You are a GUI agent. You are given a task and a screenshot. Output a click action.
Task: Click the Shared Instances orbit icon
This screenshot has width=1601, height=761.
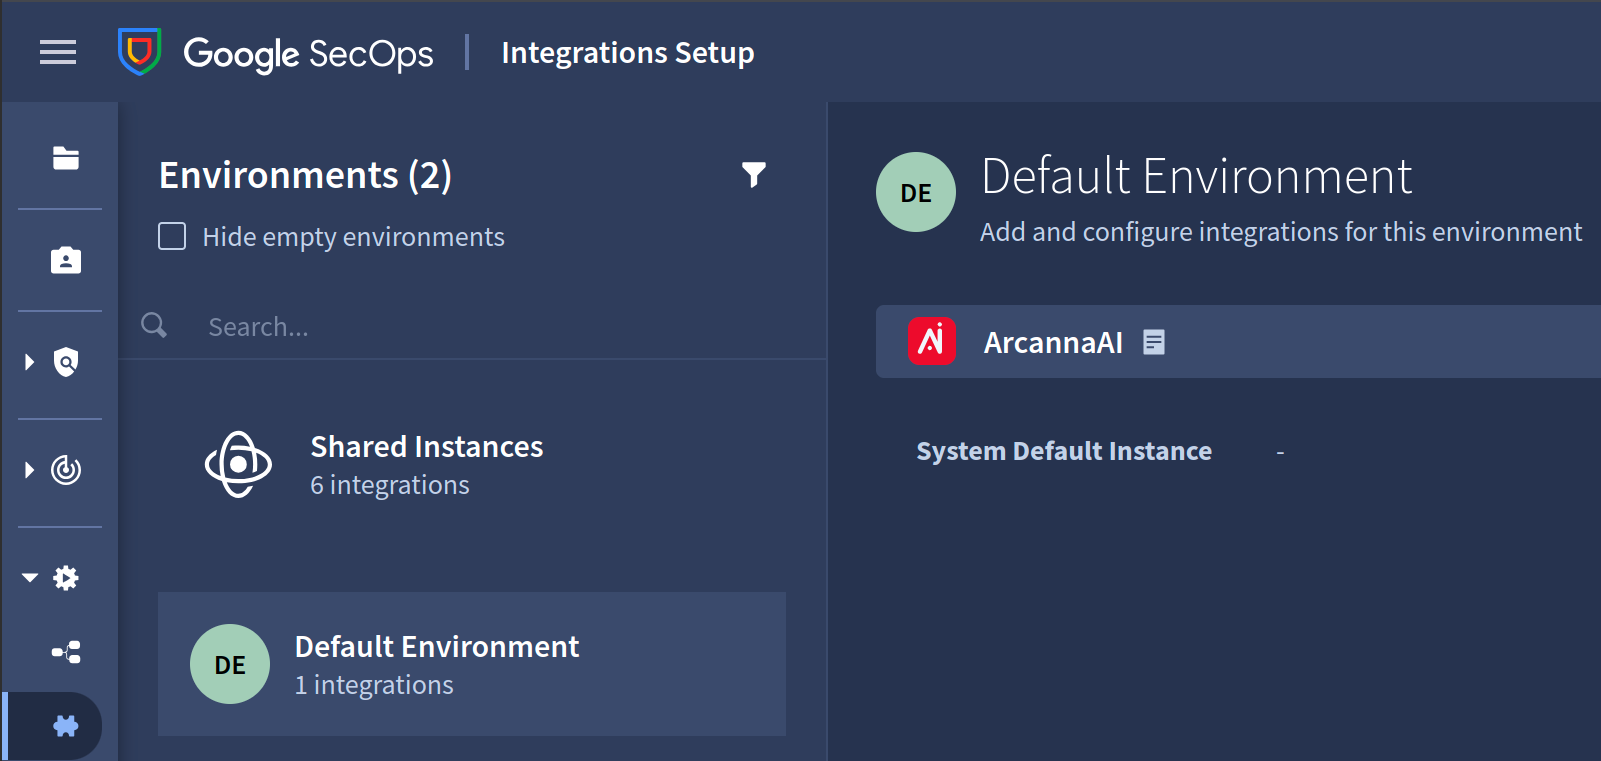click(238, 464)
